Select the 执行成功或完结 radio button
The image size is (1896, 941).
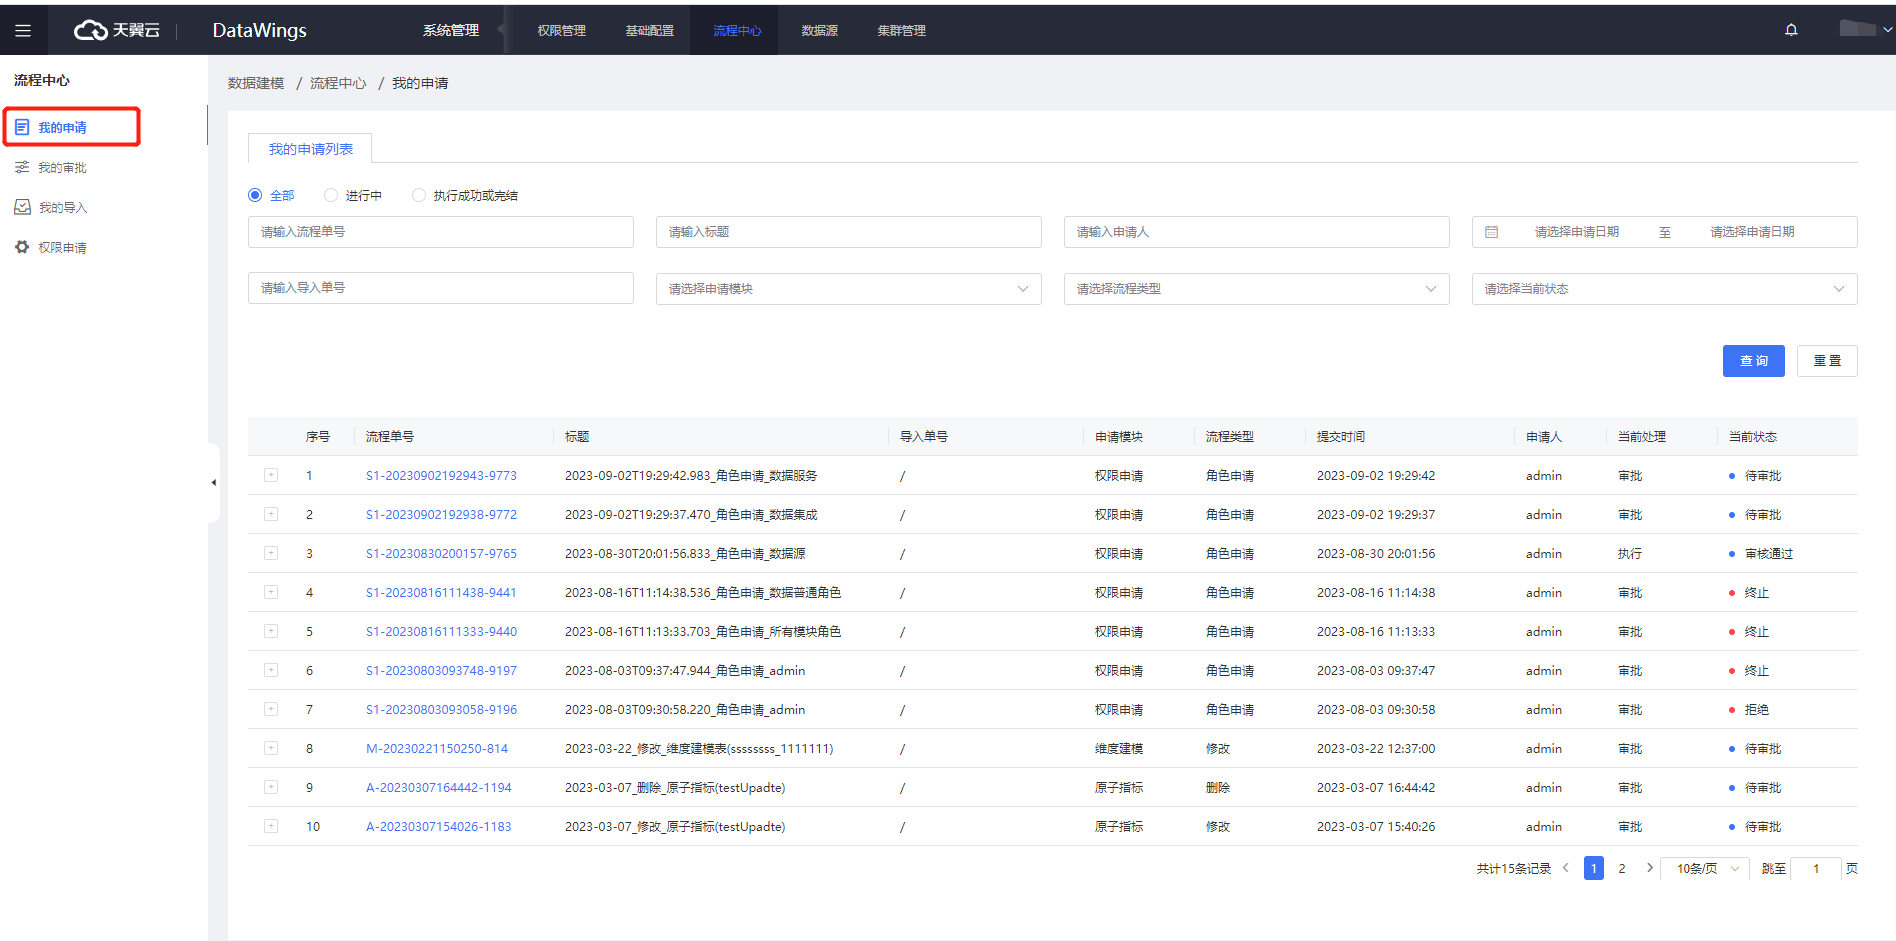[419, 195]
